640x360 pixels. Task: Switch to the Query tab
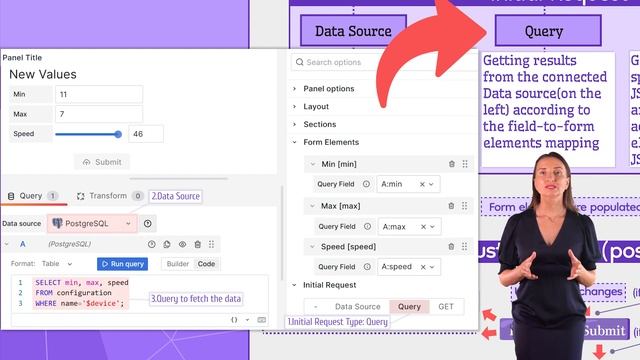(34, 196)
